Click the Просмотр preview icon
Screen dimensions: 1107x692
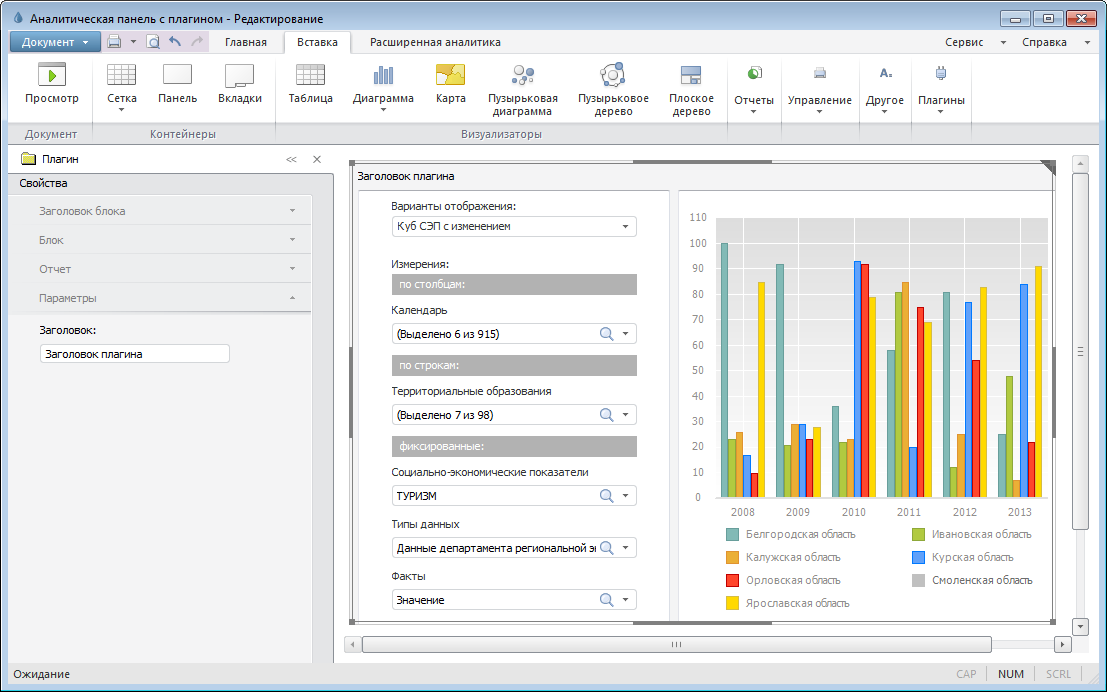pyautogui.click(x=51, y=76)
